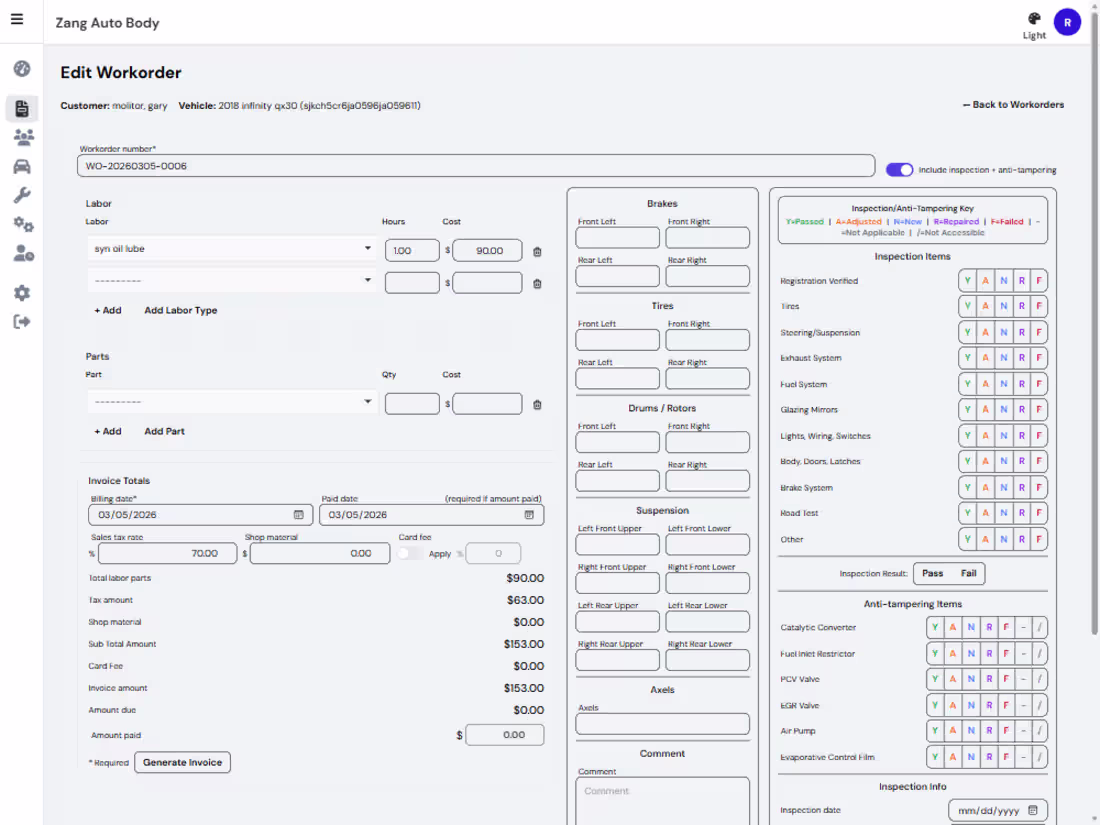Screen dimensions: 1100x825
Task: Select the wrench services icon in sidebar
Action: (x=21, y=194)
